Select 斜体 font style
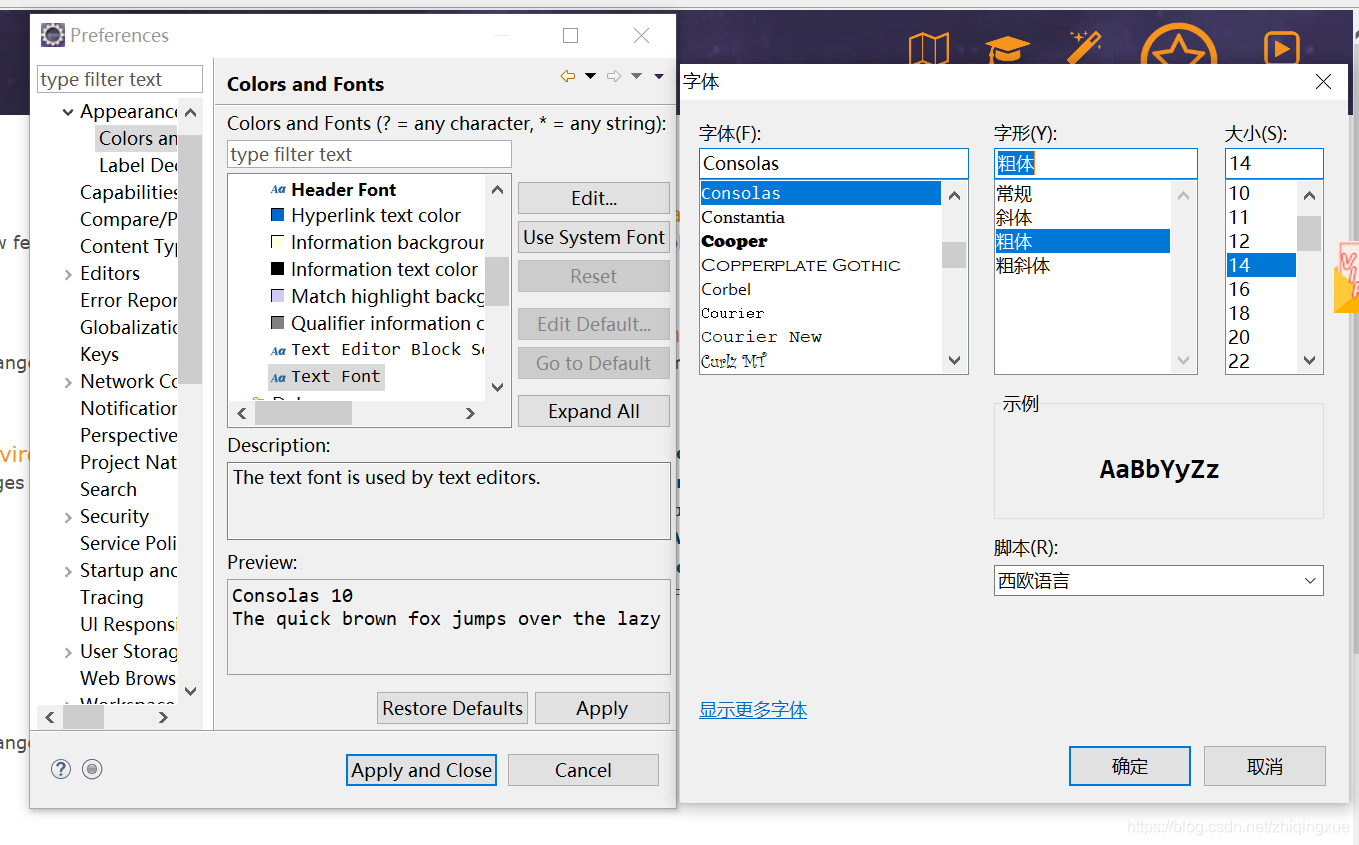Image resolution: width=1359 pixels, height=845 pixels. 1014,217
